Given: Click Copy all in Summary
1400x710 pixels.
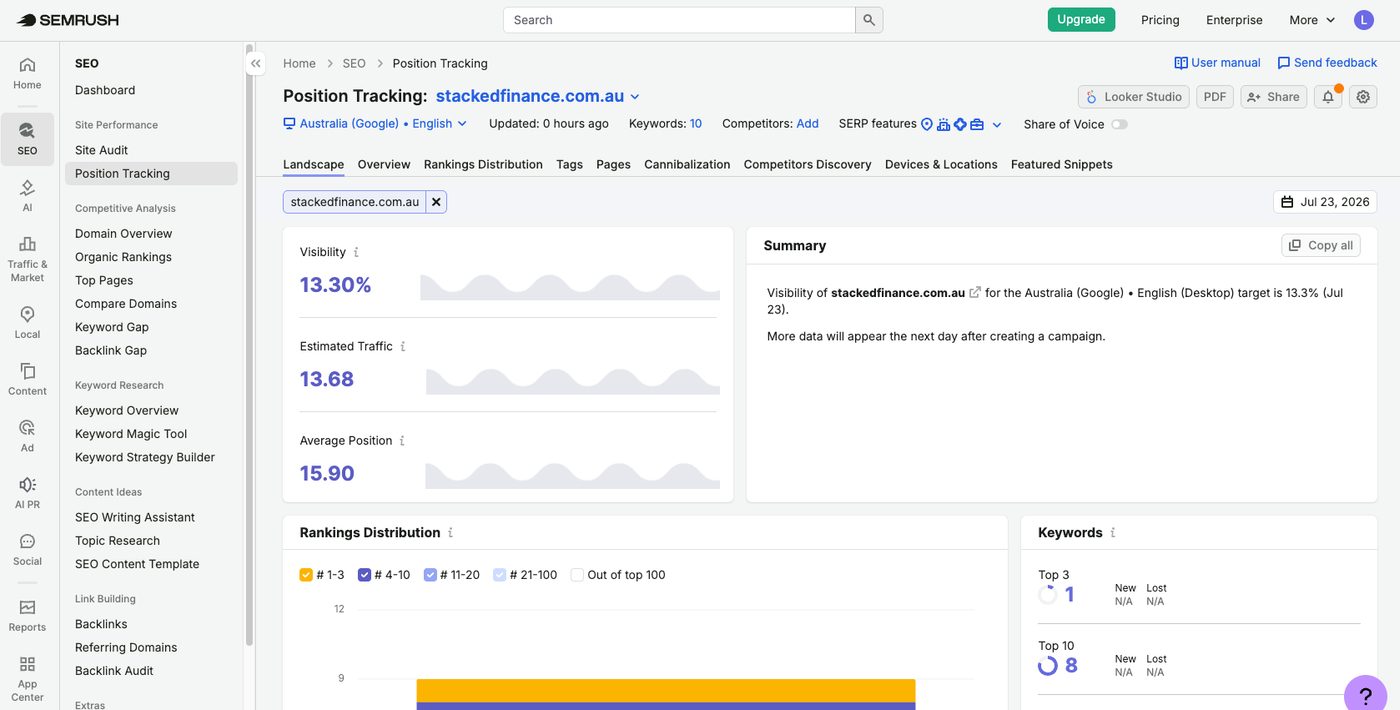Looking at the screenshot, I should pos(1321,245).
